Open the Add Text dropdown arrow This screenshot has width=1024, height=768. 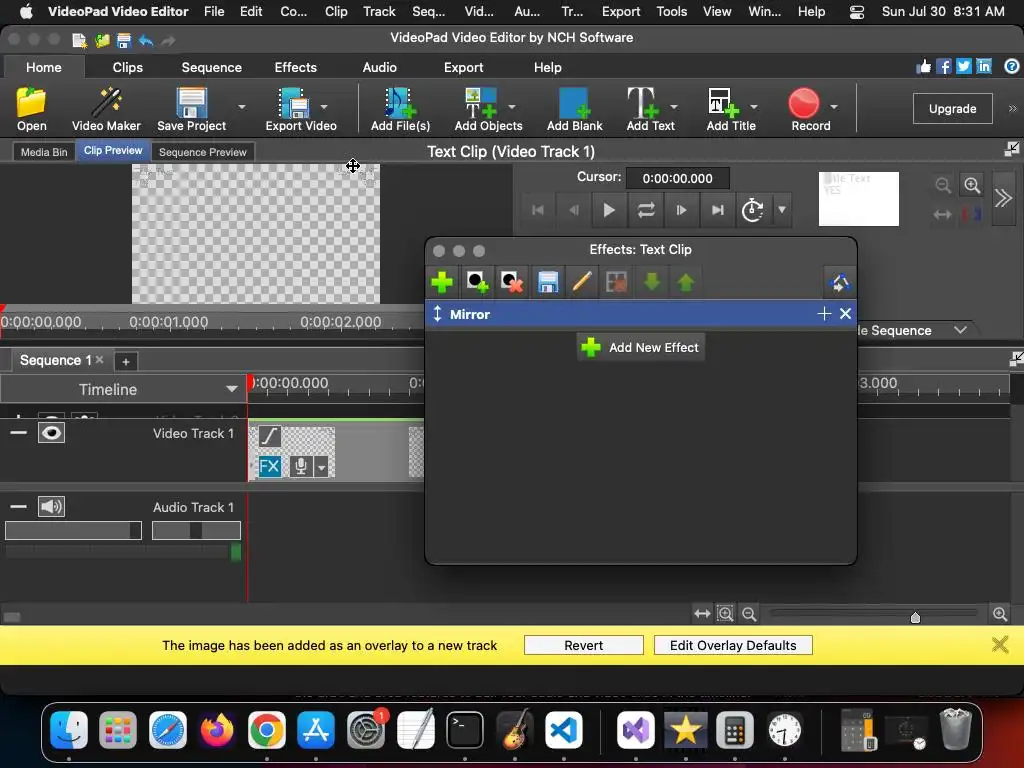coord(673,106)
